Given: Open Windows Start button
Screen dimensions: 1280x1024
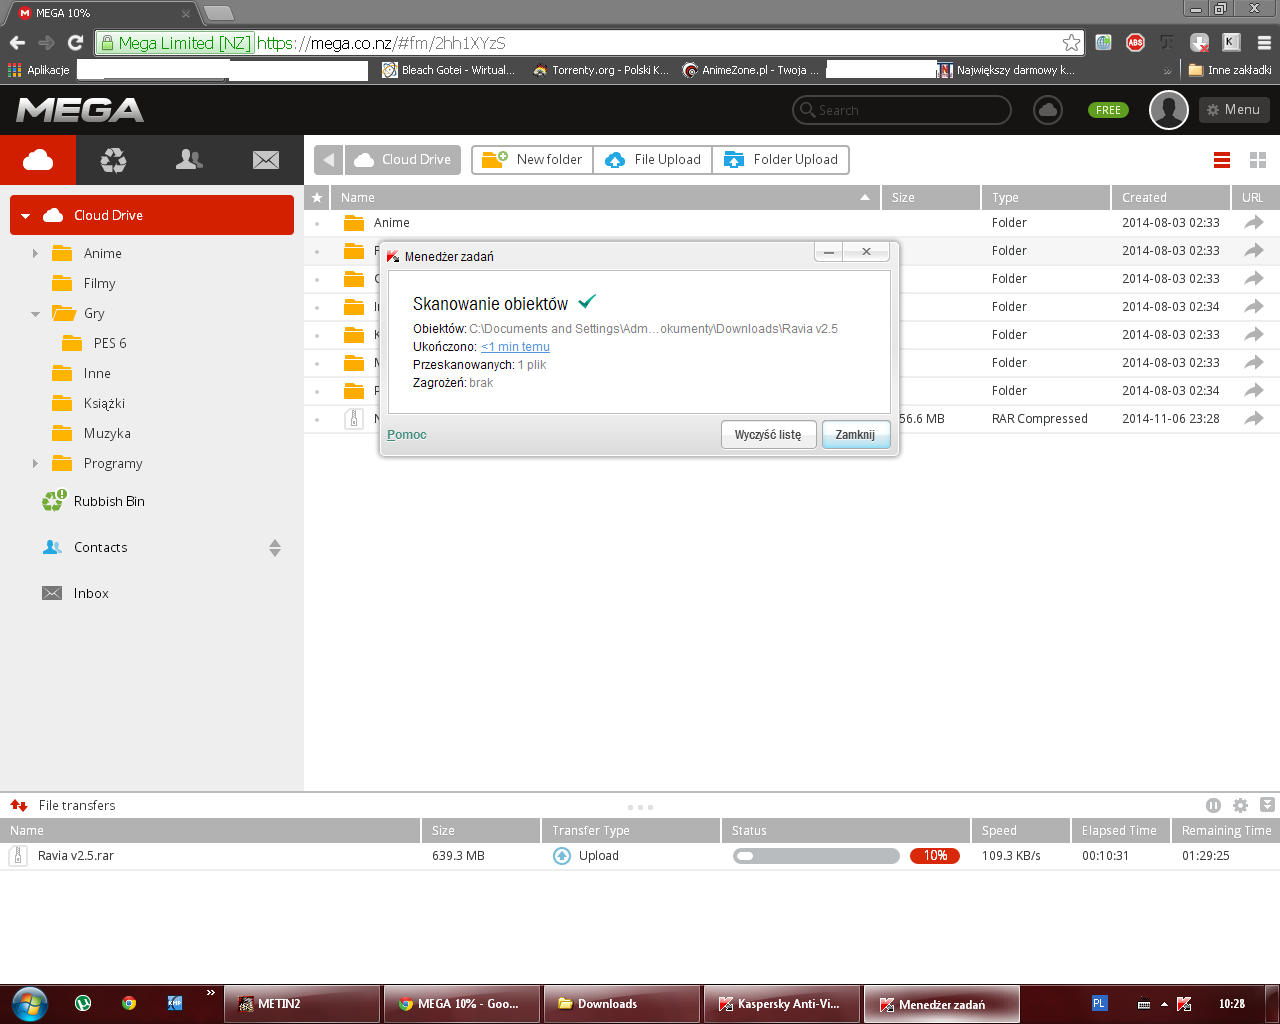Looking at the screenshot, I should [x=29, y=1004].
